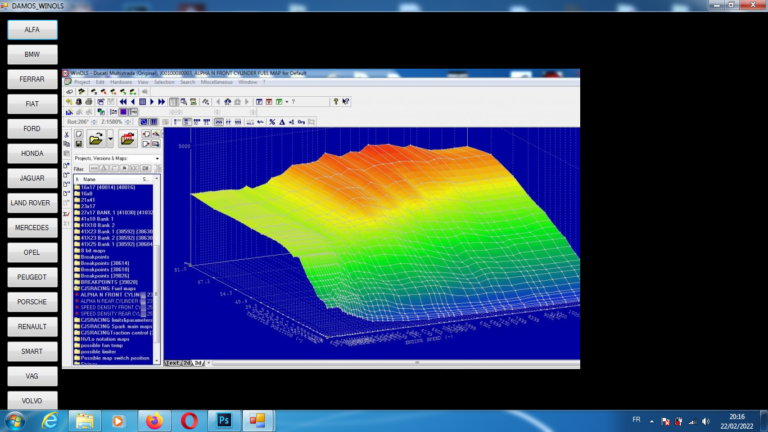Click the single right blue arrow icon
The height and width of the screenshot is (432, 768).
(x=152, y=101)
